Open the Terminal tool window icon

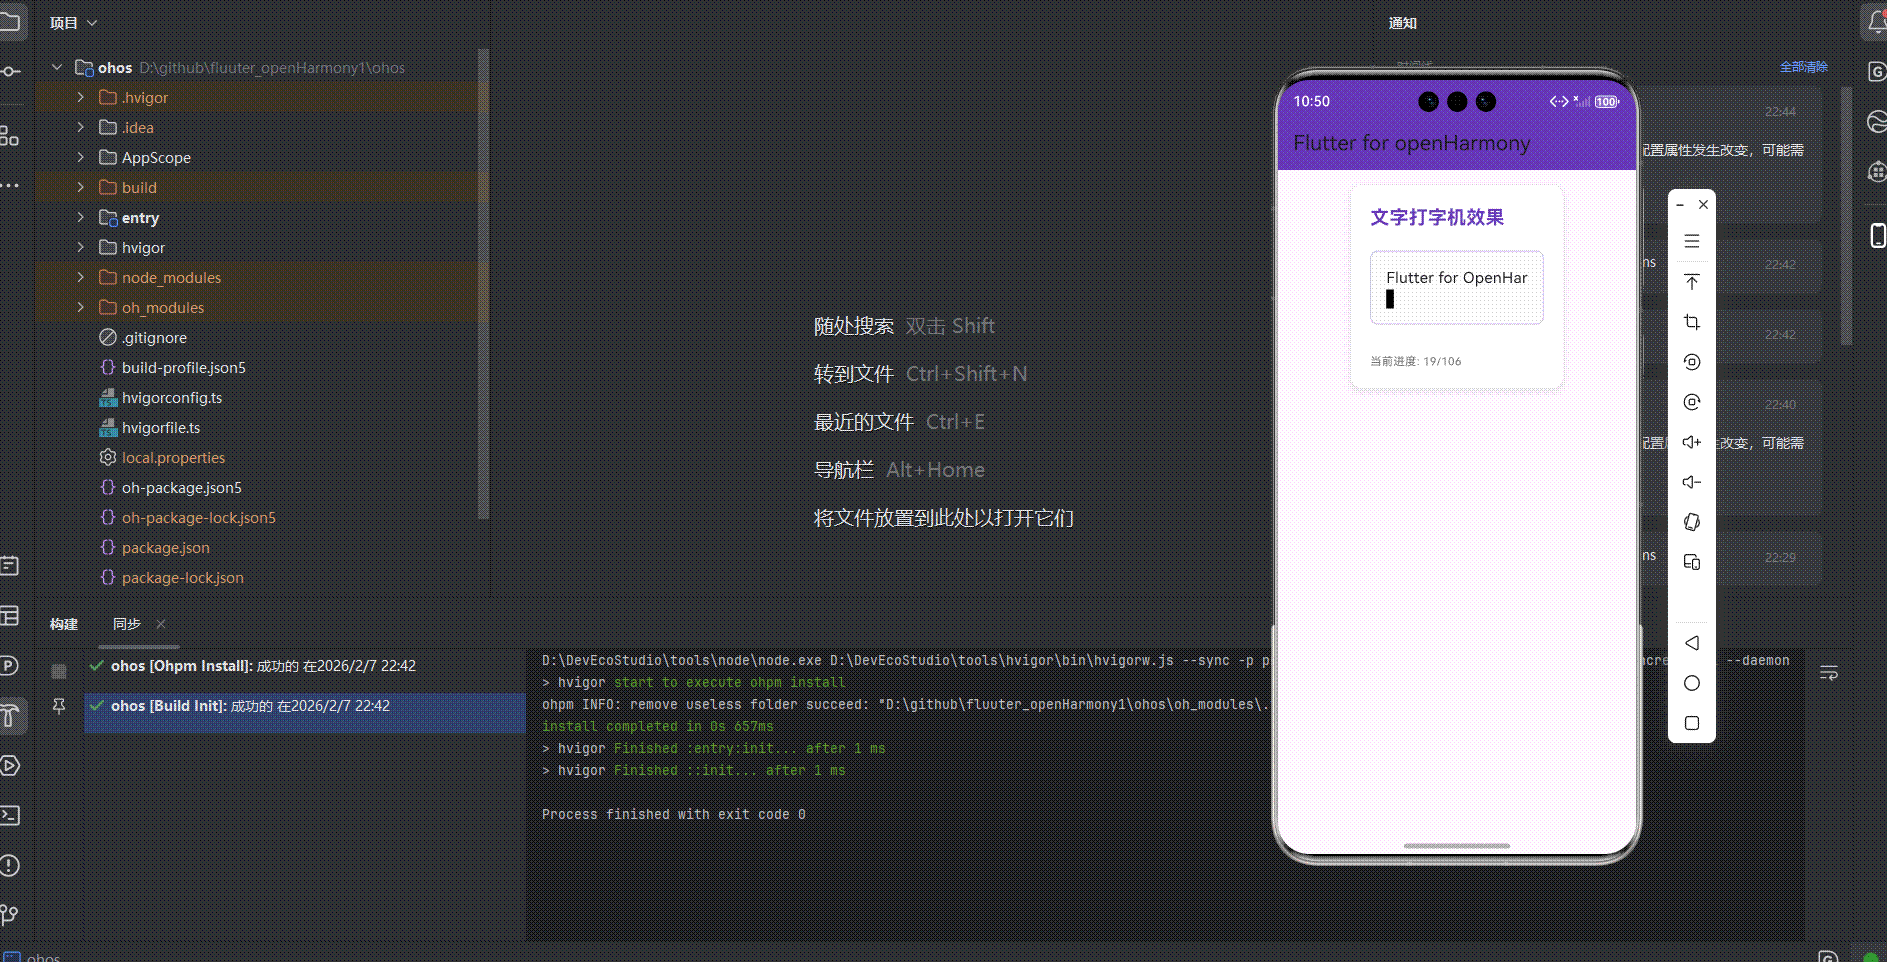click(10, 815)
